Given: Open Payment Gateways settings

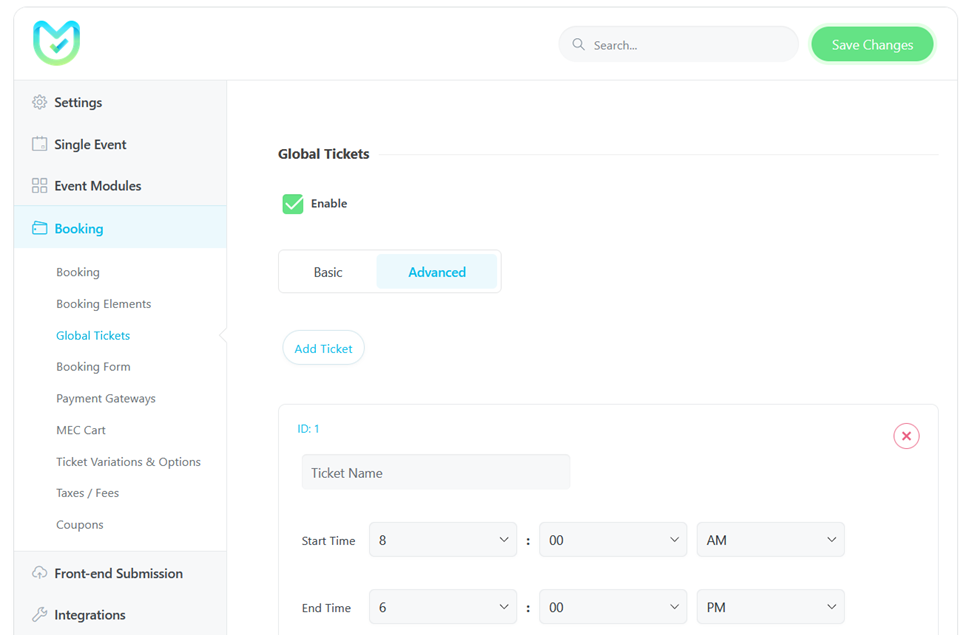Looking at the screenshot, I should click(x=106, y=398).
